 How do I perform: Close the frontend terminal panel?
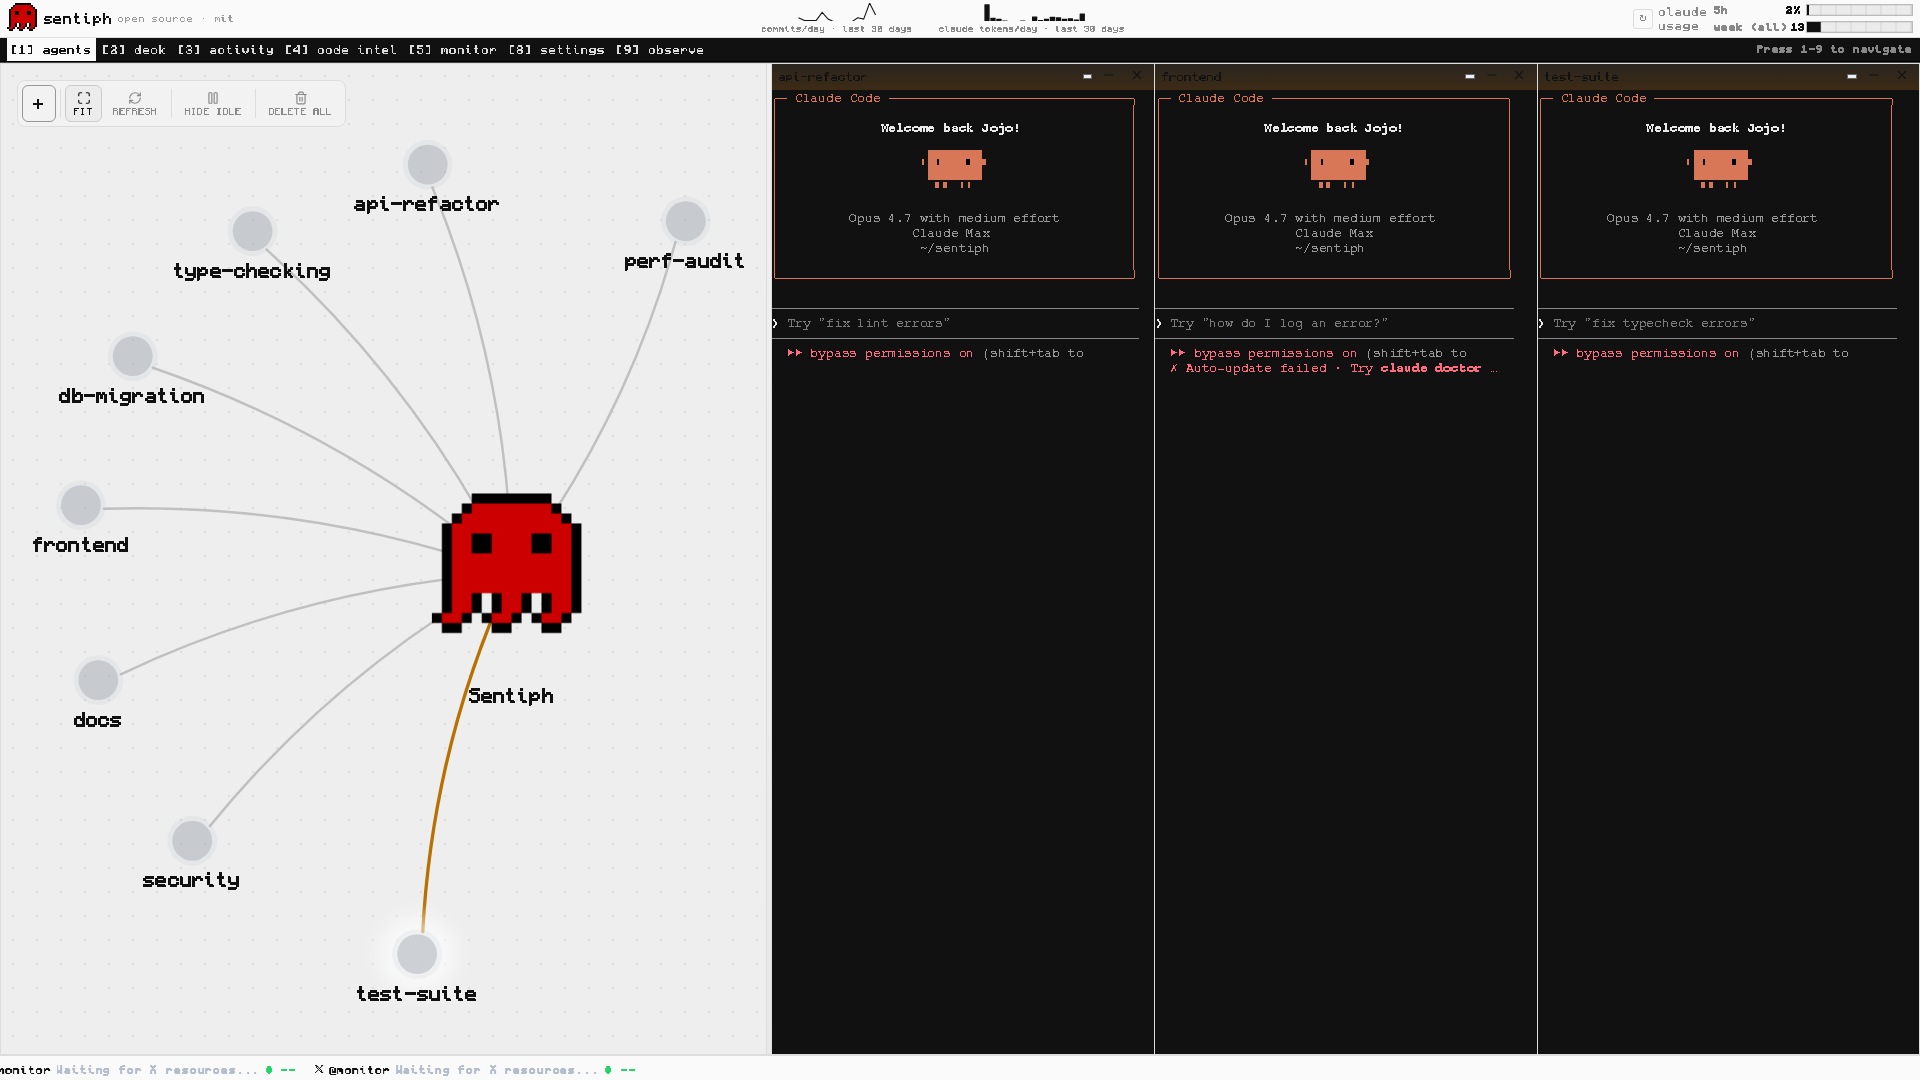click(1518, 76)
